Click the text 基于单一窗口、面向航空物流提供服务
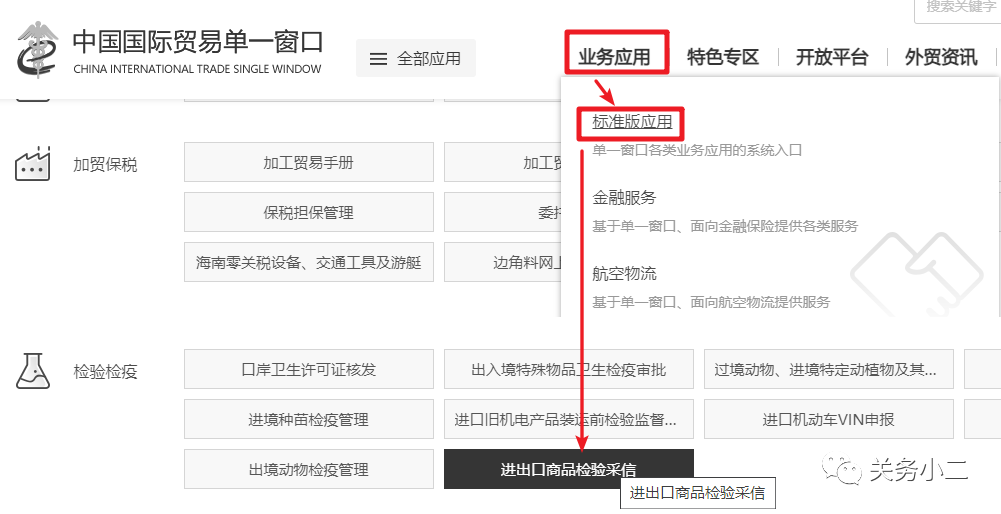1001x514 pixels. (711, 302)
